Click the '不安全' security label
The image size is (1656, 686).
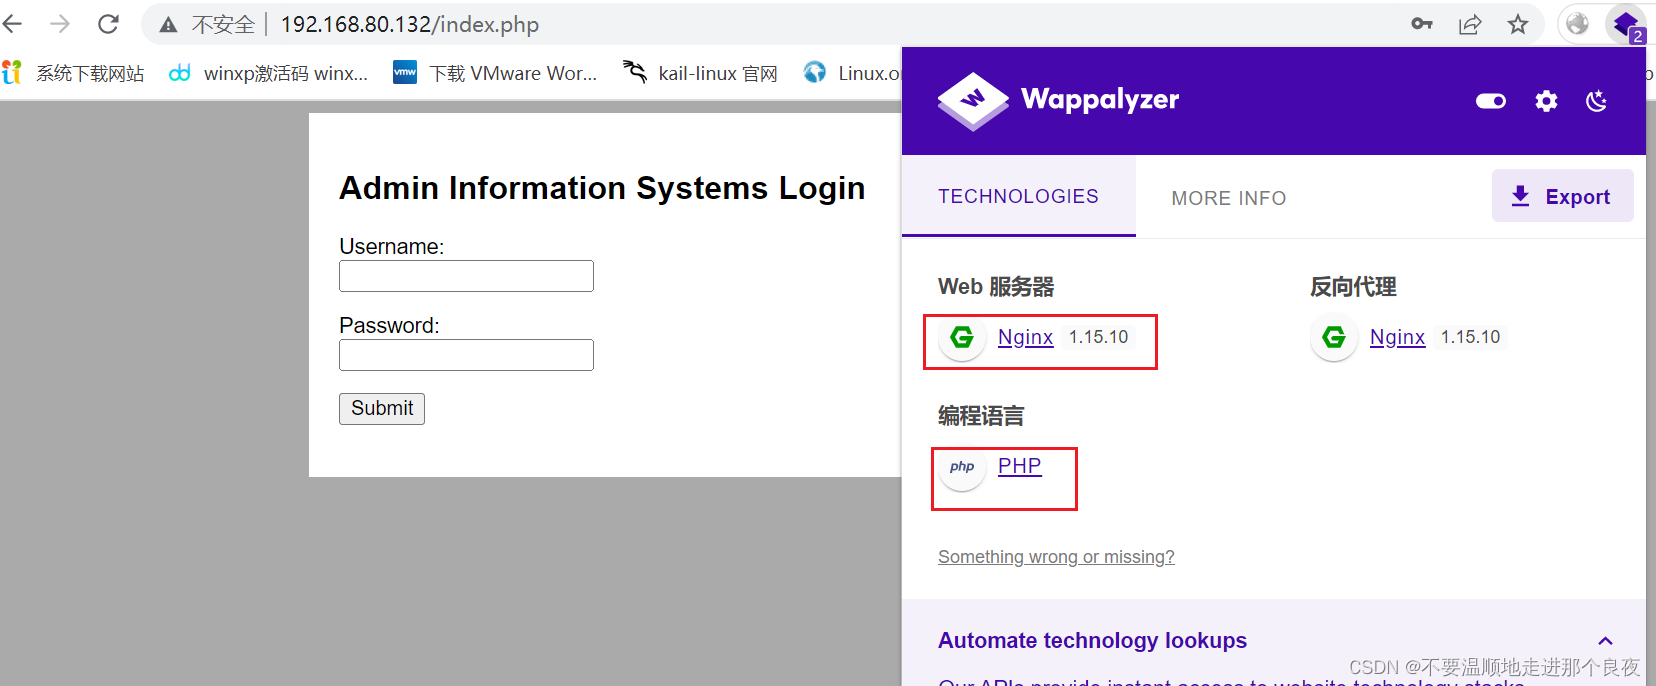tap(223, 25)
